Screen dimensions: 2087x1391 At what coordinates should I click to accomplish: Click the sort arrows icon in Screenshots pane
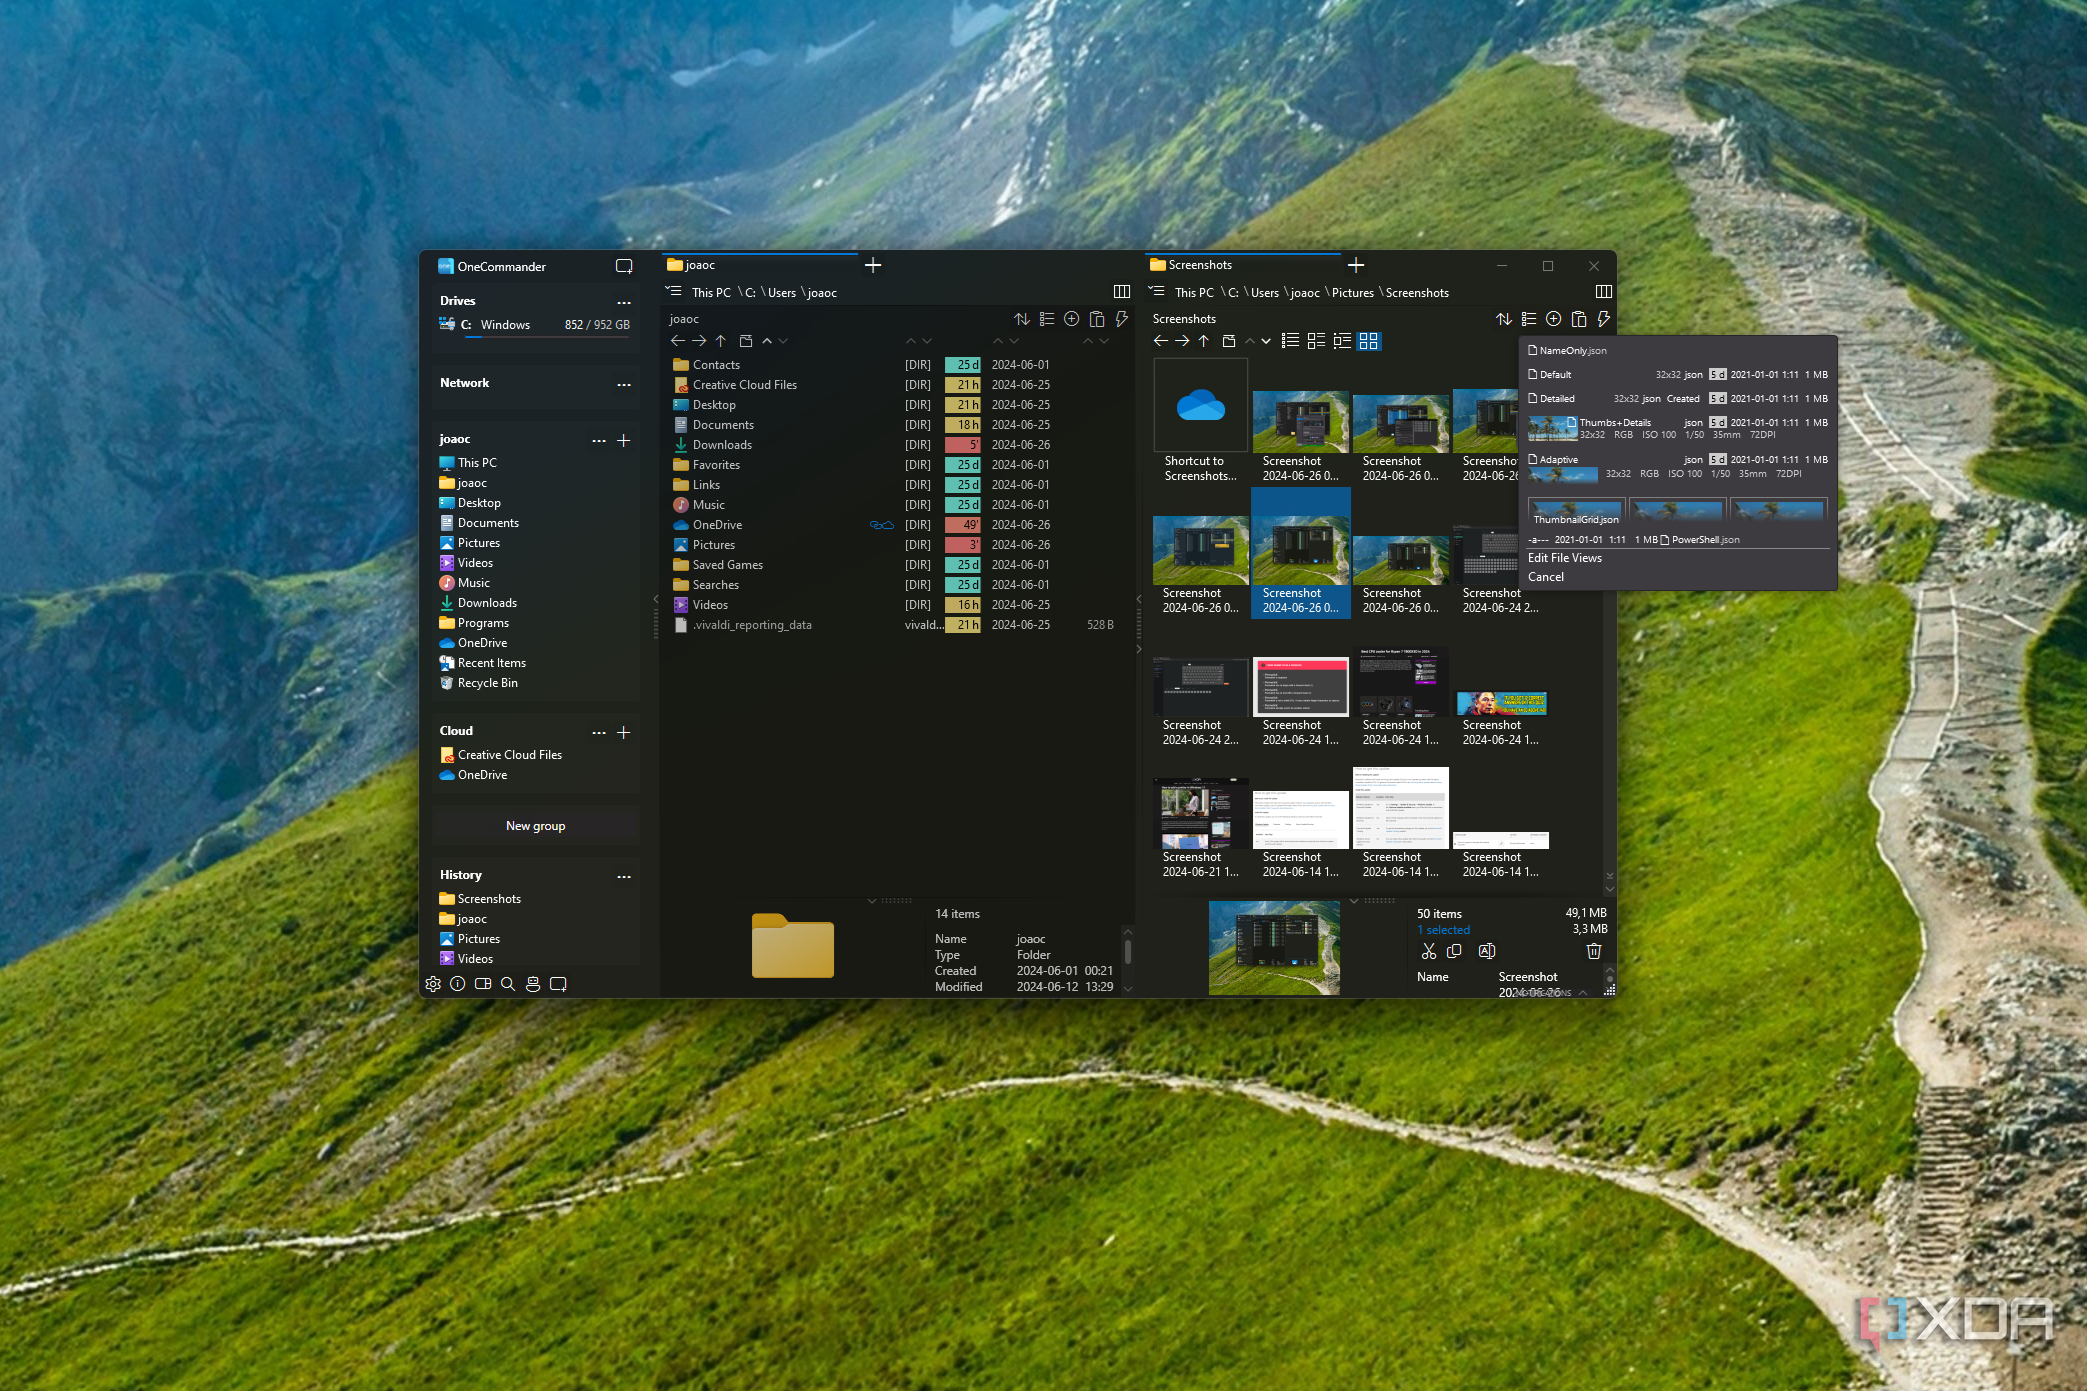point(1503,319)
